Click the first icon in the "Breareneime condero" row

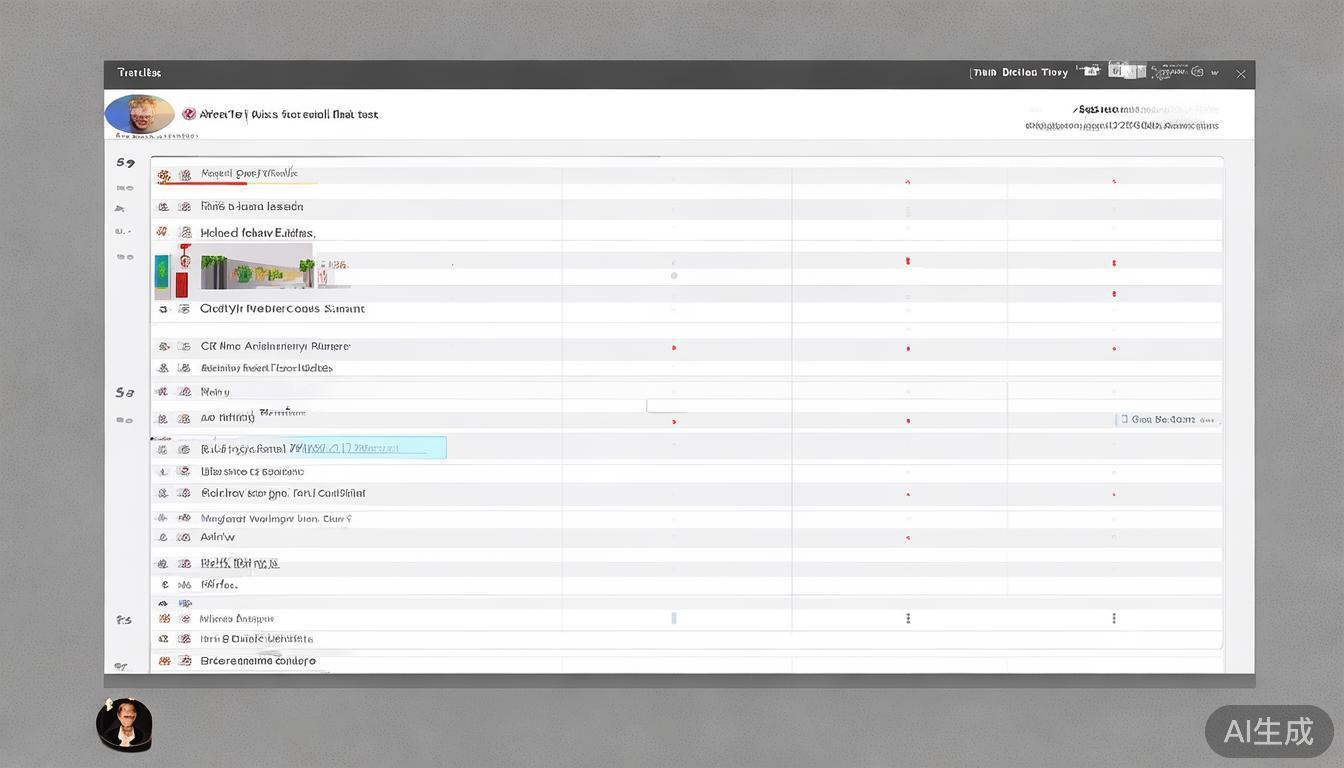(163, 661)
